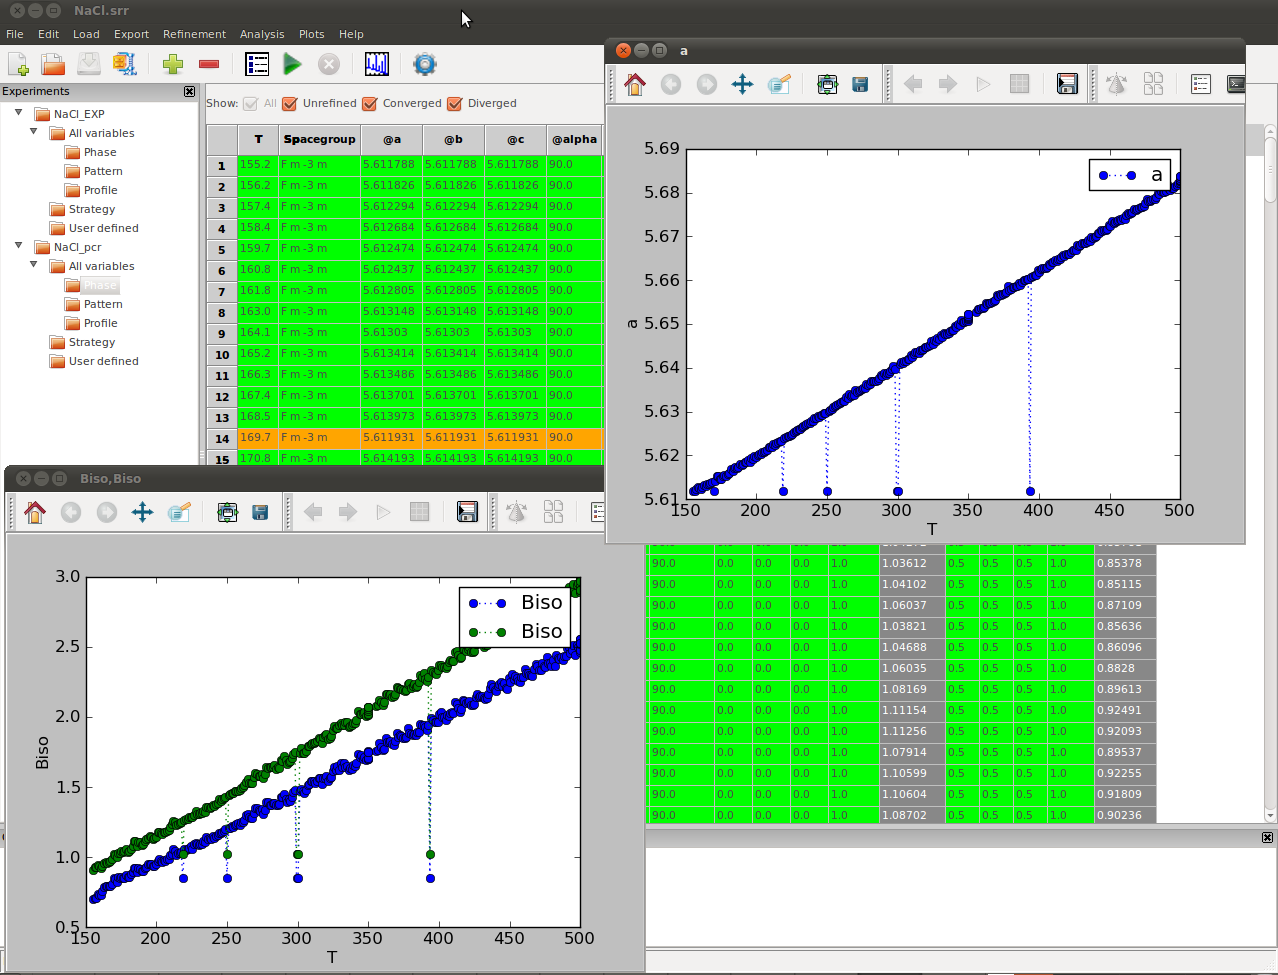Open the blue gear settings icon

pyautogui.click(x=425, y=64)
